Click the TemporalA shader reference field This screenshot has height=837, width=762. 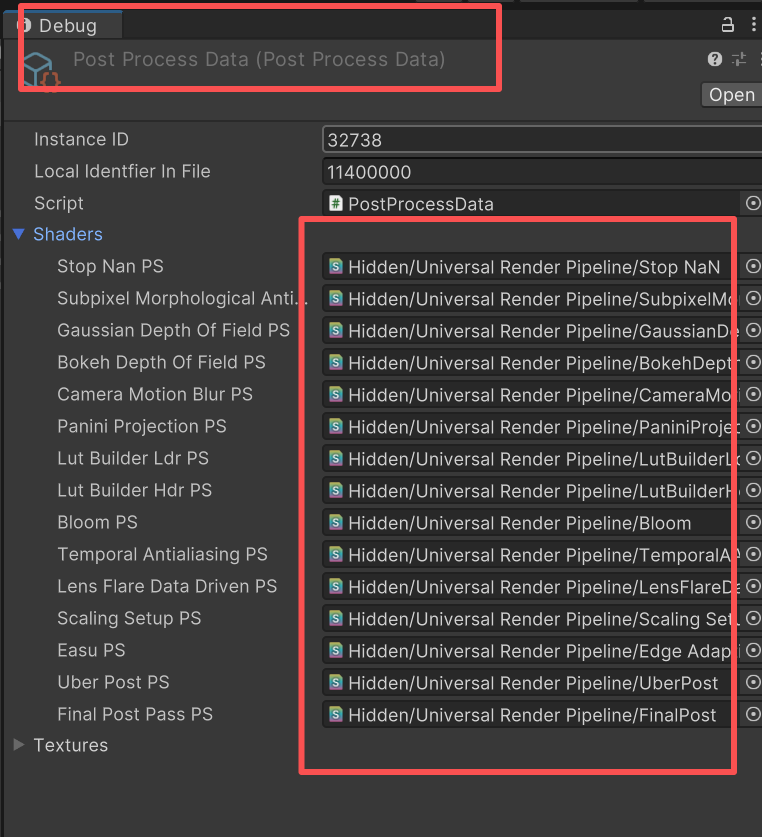click(531, 555)
